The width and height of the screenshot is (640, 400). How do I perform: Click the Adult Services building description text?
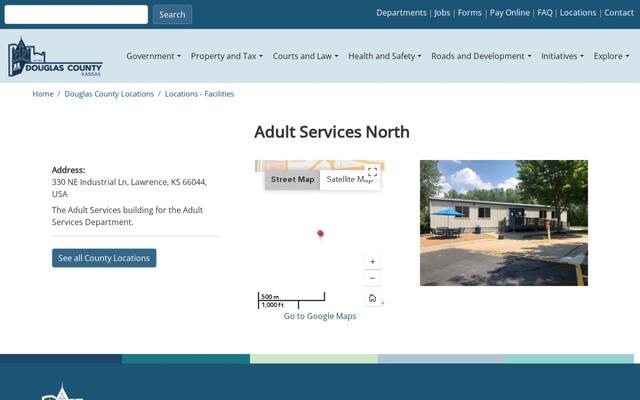[x=127, y=216]
